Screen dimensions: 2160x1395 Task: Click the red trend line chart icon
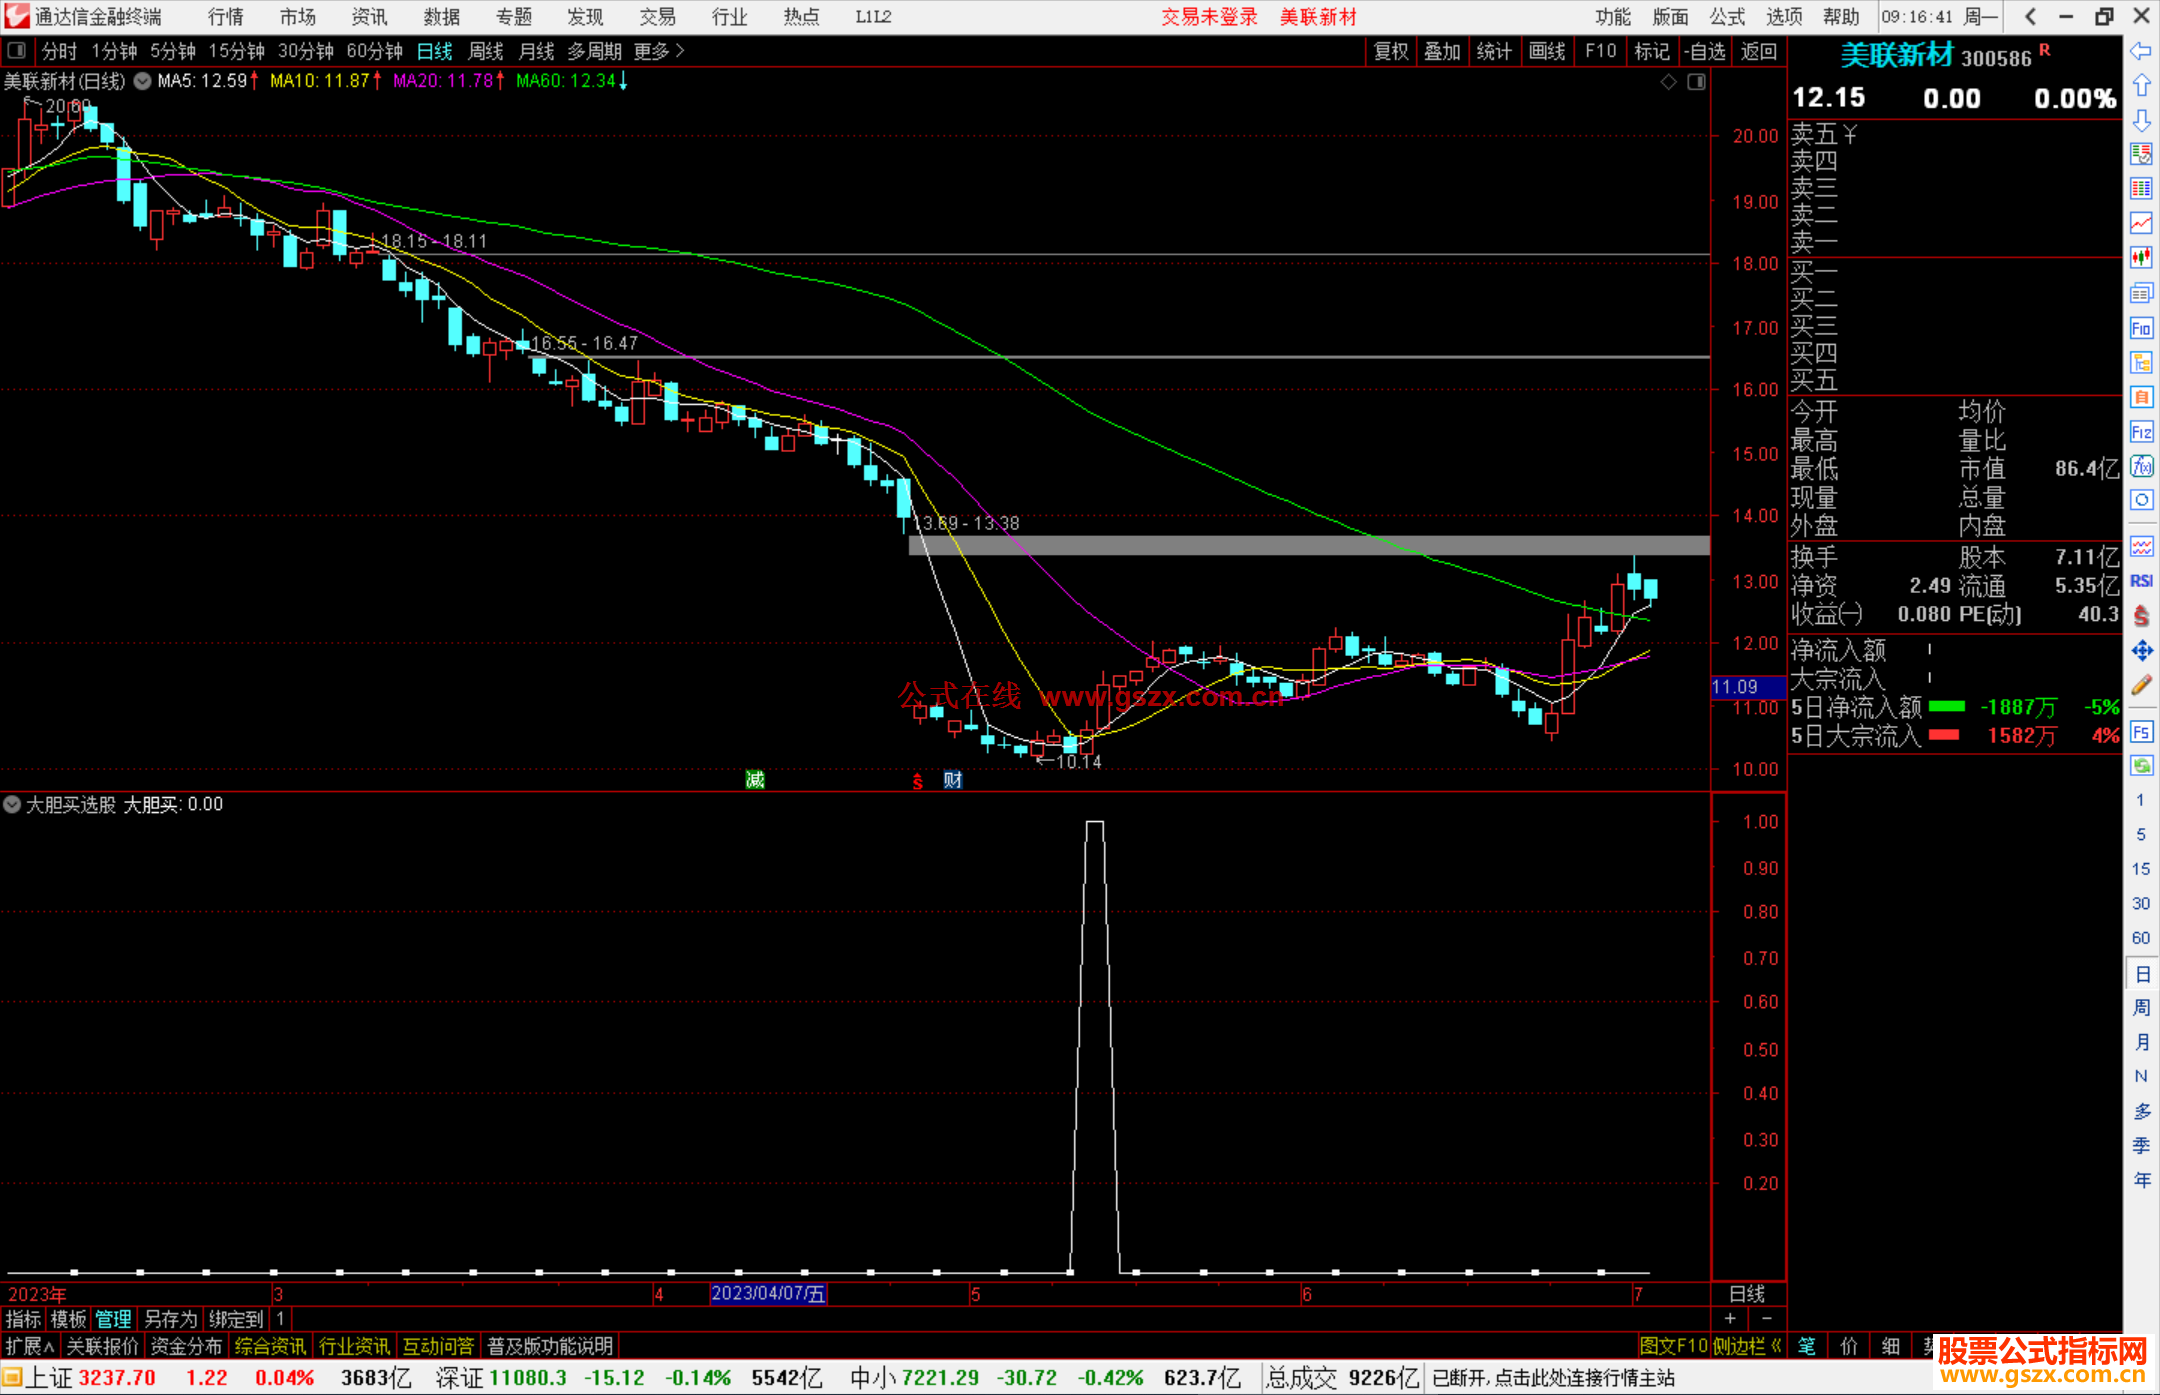point(2141,223)
